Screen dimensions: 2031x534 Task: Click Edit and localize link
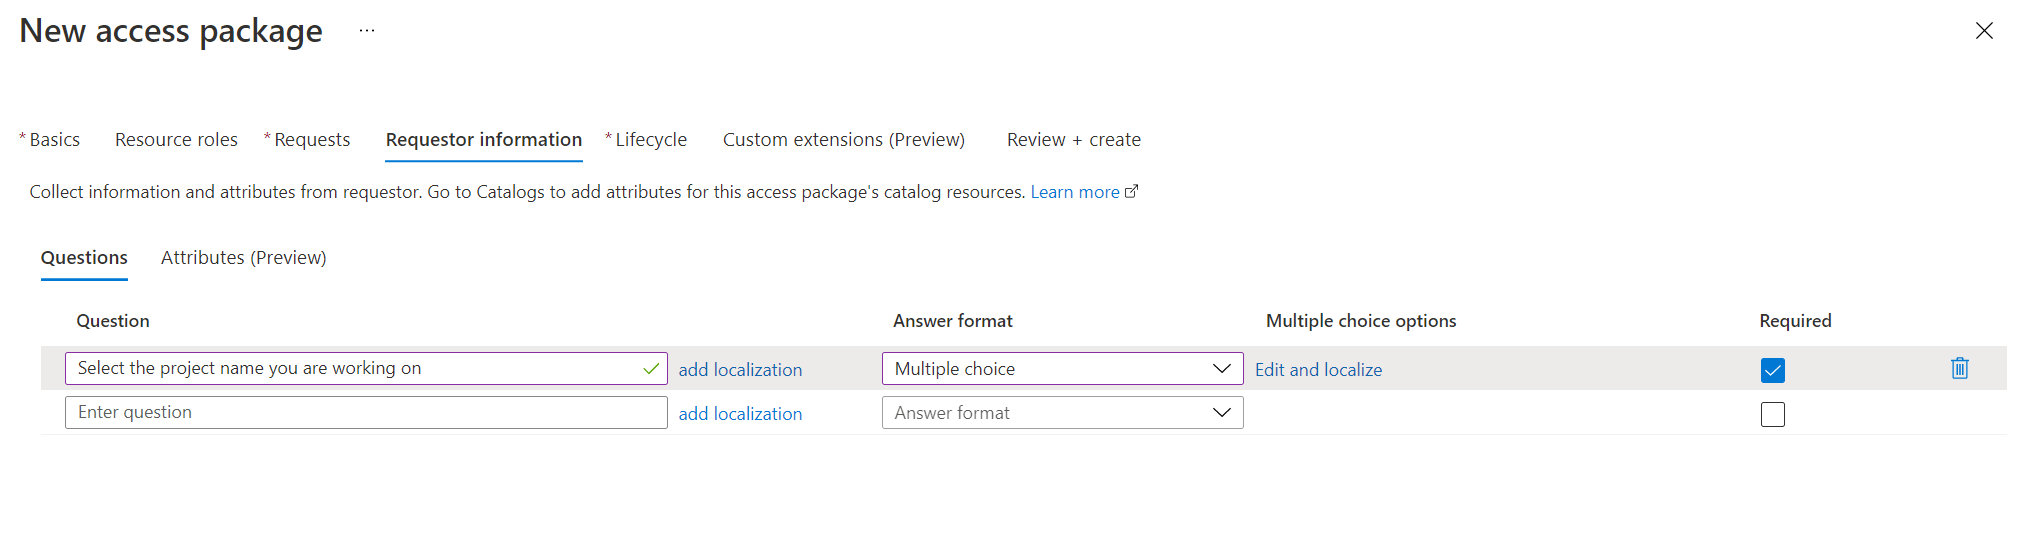(x=1318, y=370)
